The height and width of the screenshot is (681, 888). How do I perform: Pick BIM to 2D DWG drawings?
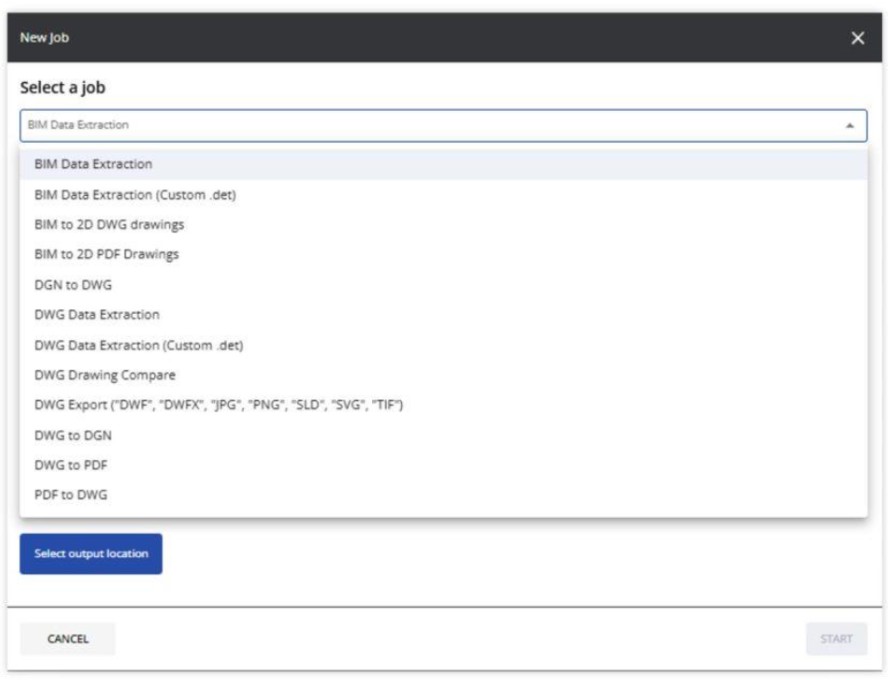(x=109, y=224)
